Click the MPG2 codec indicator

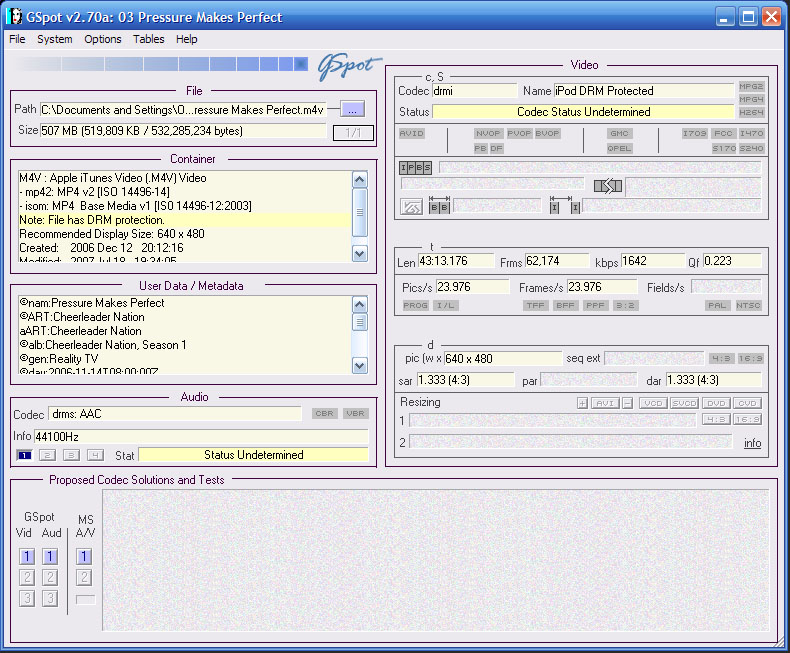[751, 86]
